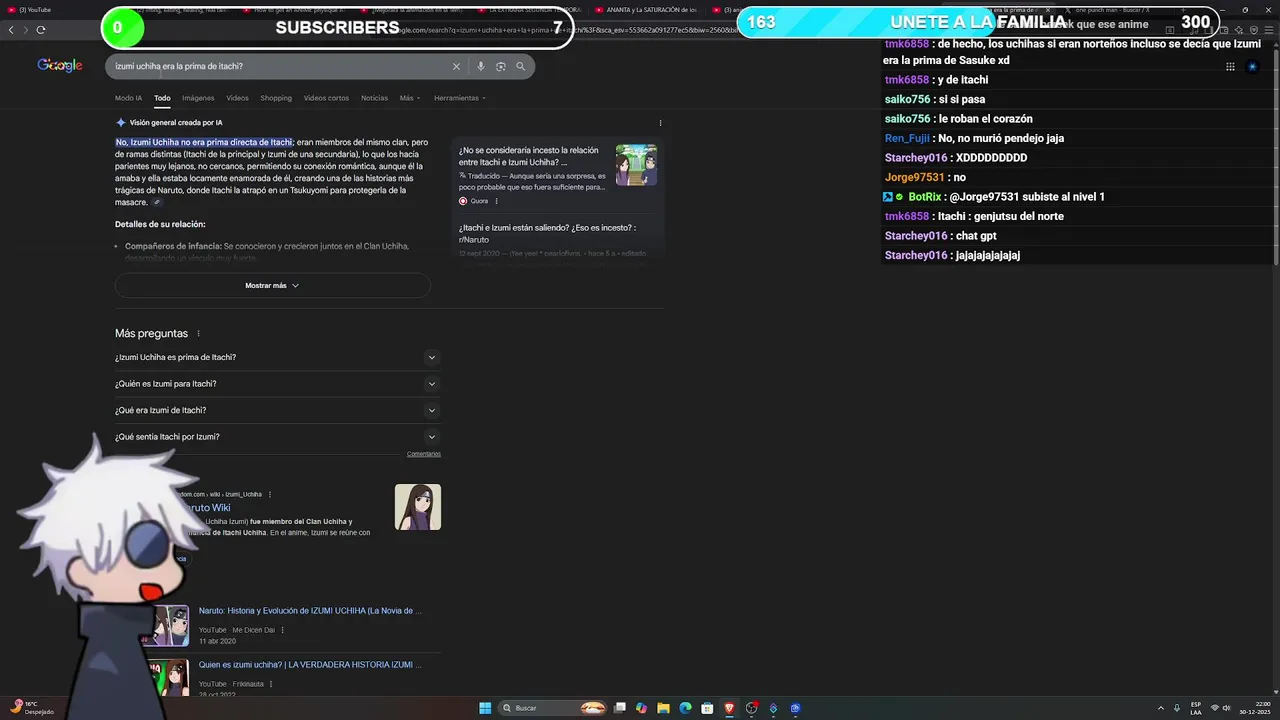The image size is (1280, 720).
Task: Open Quora incest relationship question link
Action: [529, 156]
